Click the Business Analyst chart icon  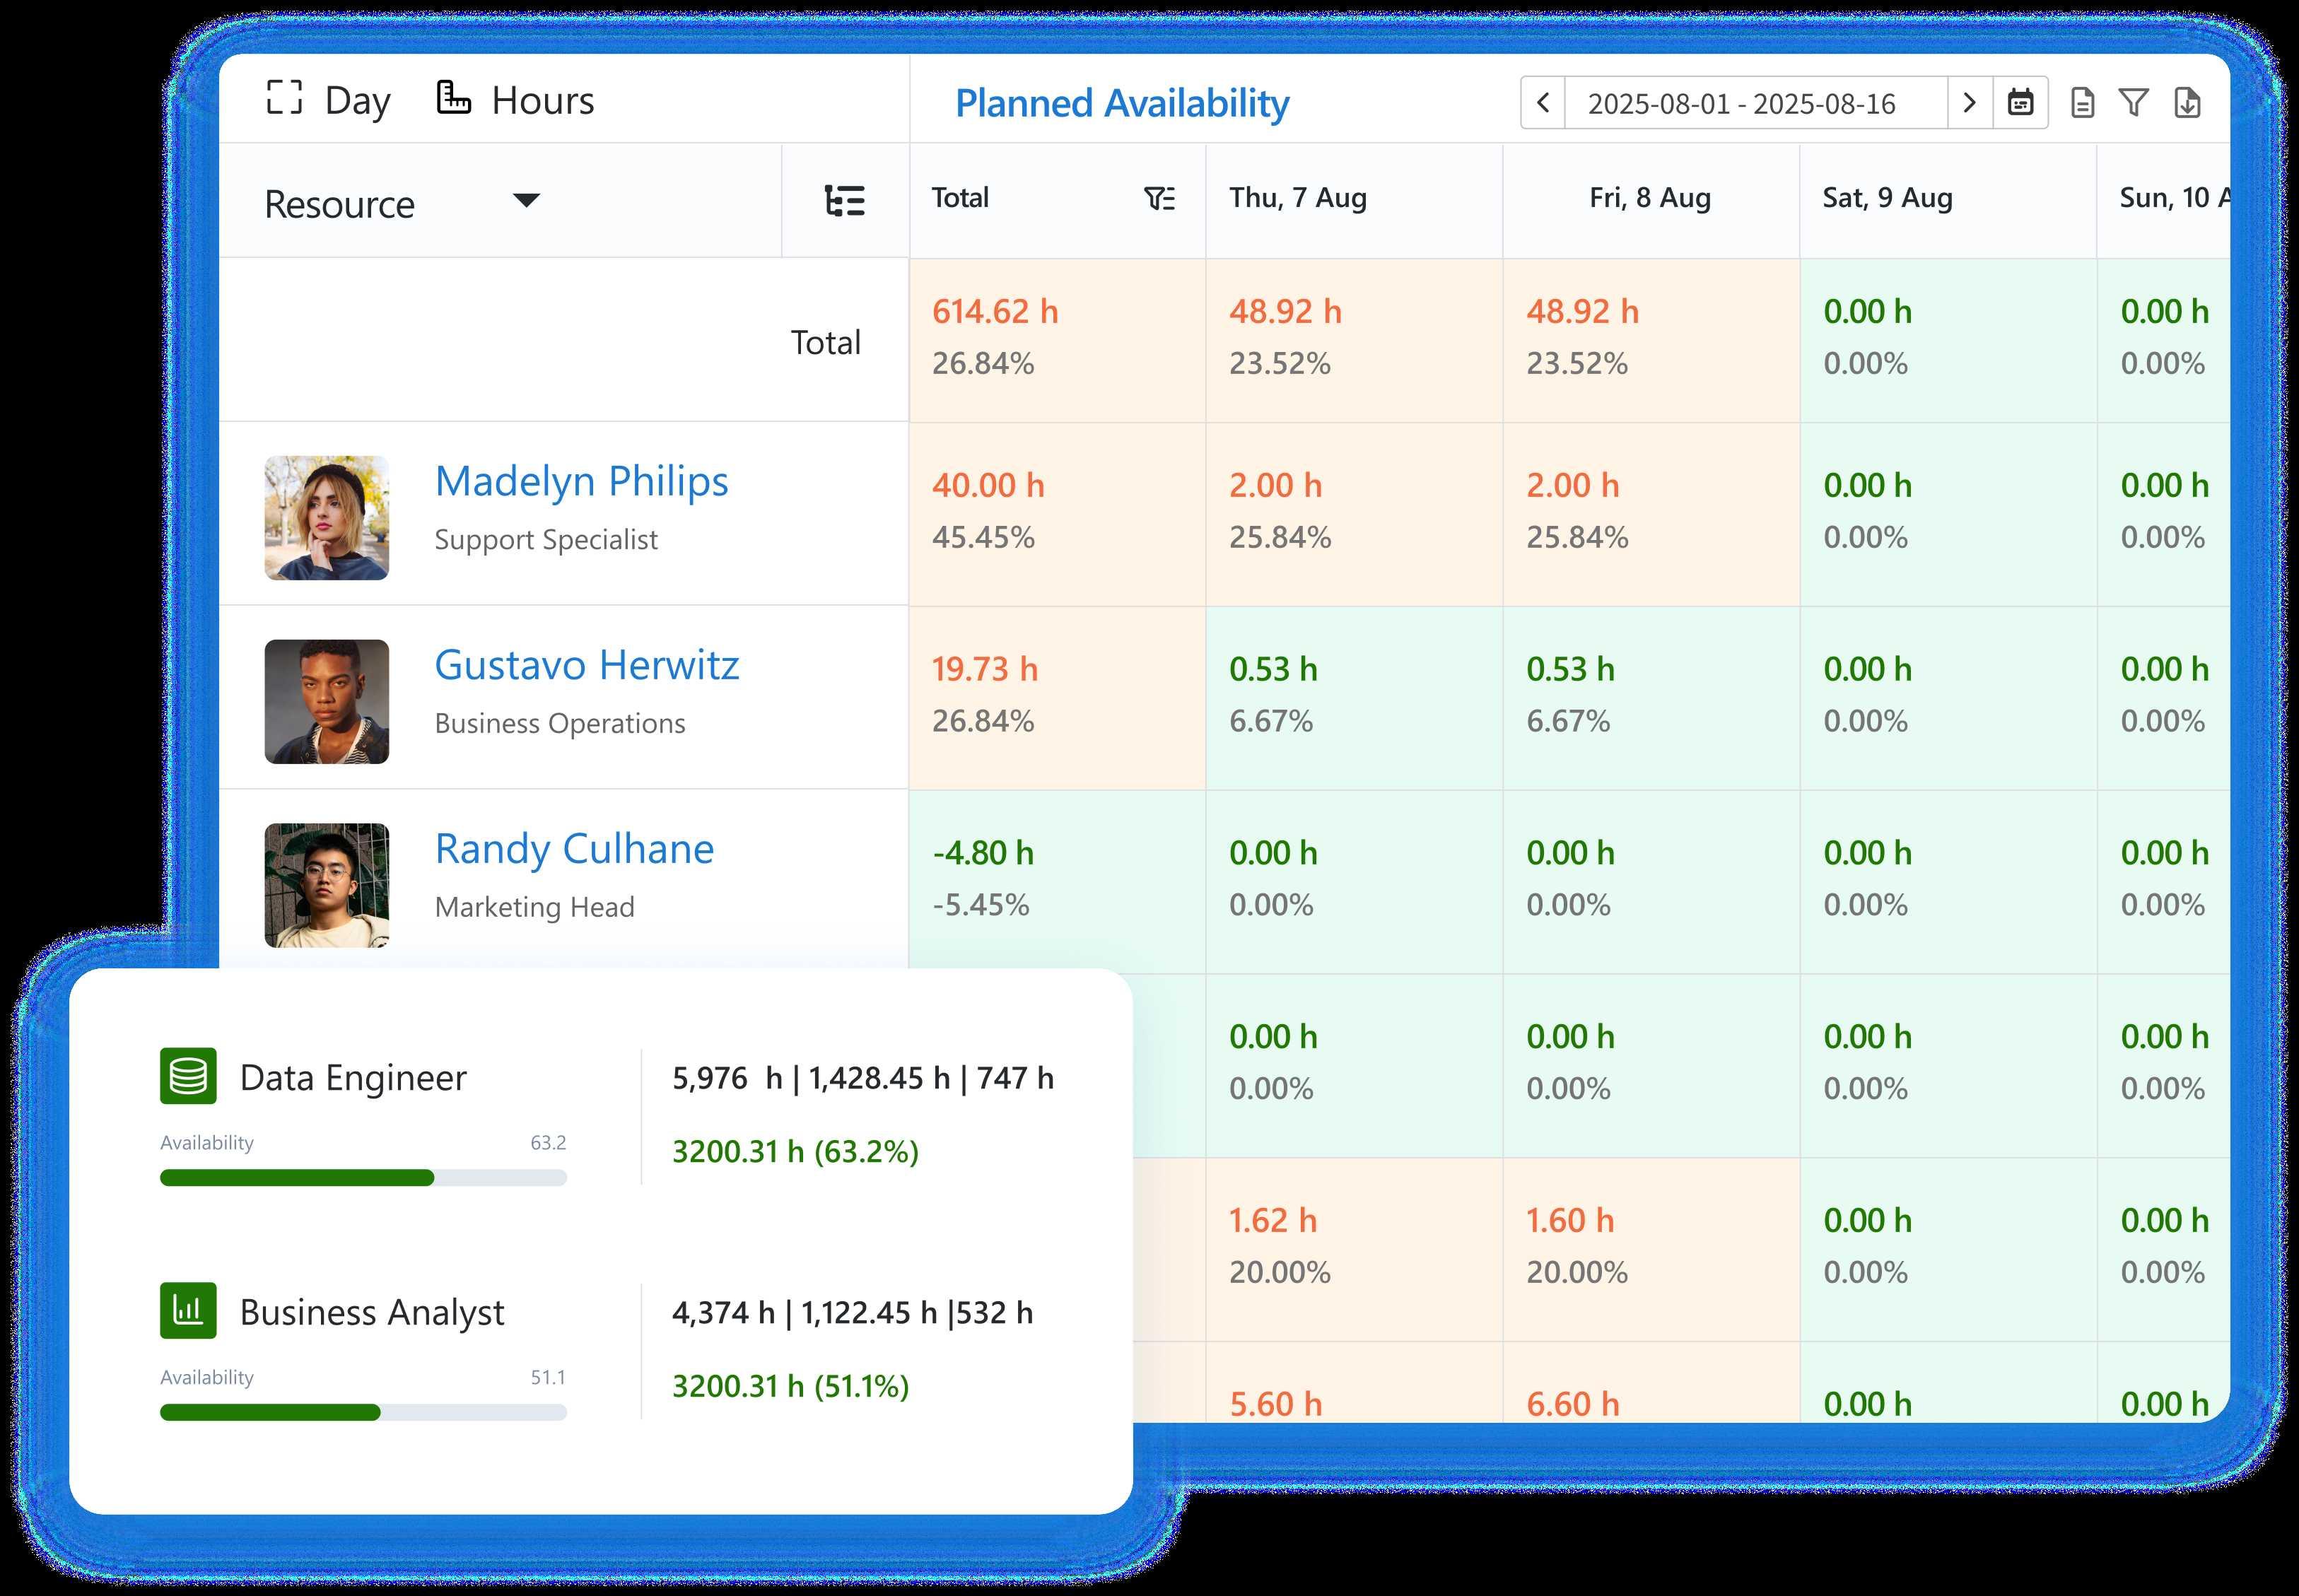[188, 1310]
